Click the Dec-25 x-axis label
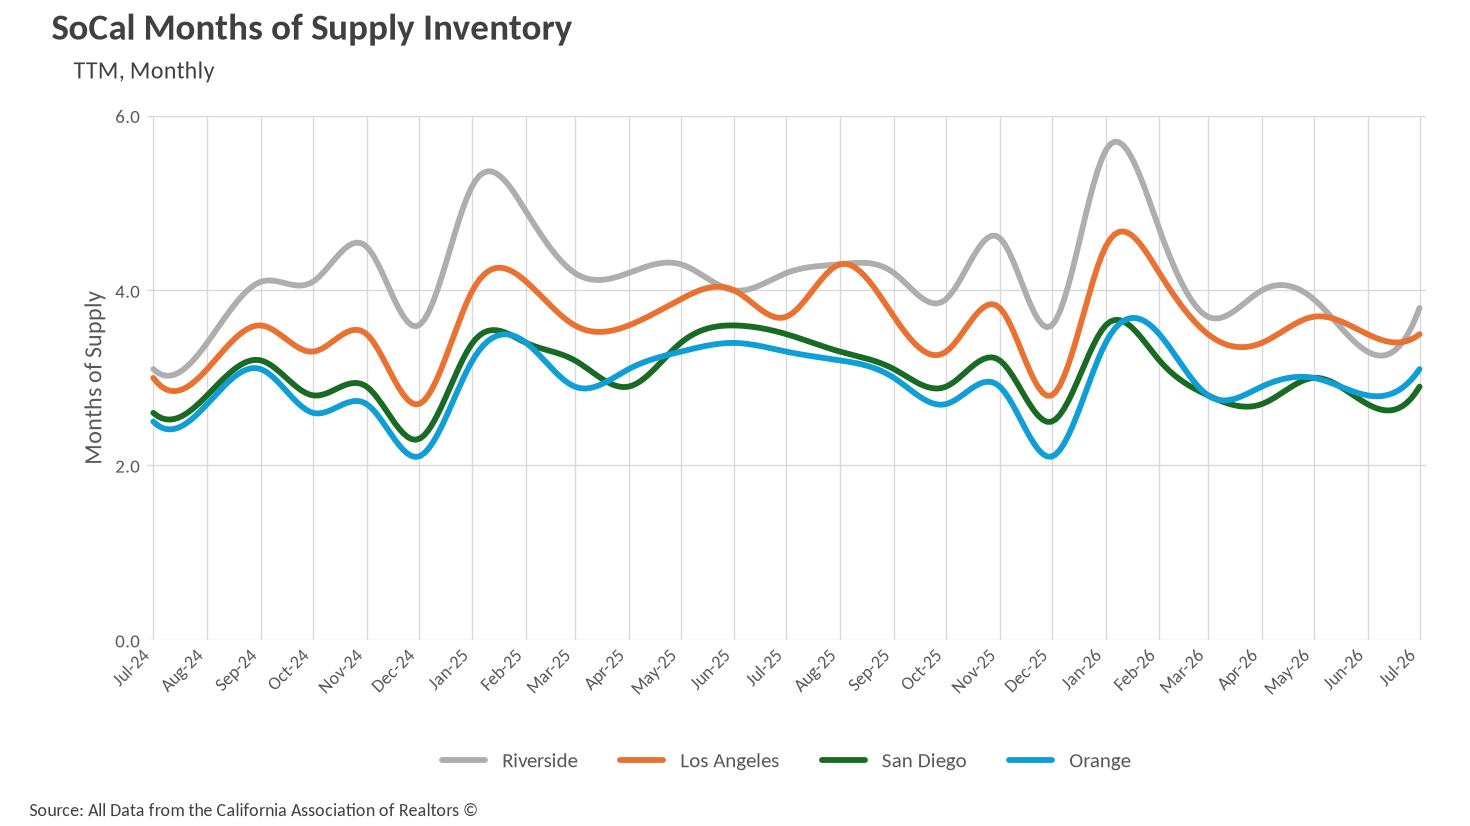 tap(1028, 670)
